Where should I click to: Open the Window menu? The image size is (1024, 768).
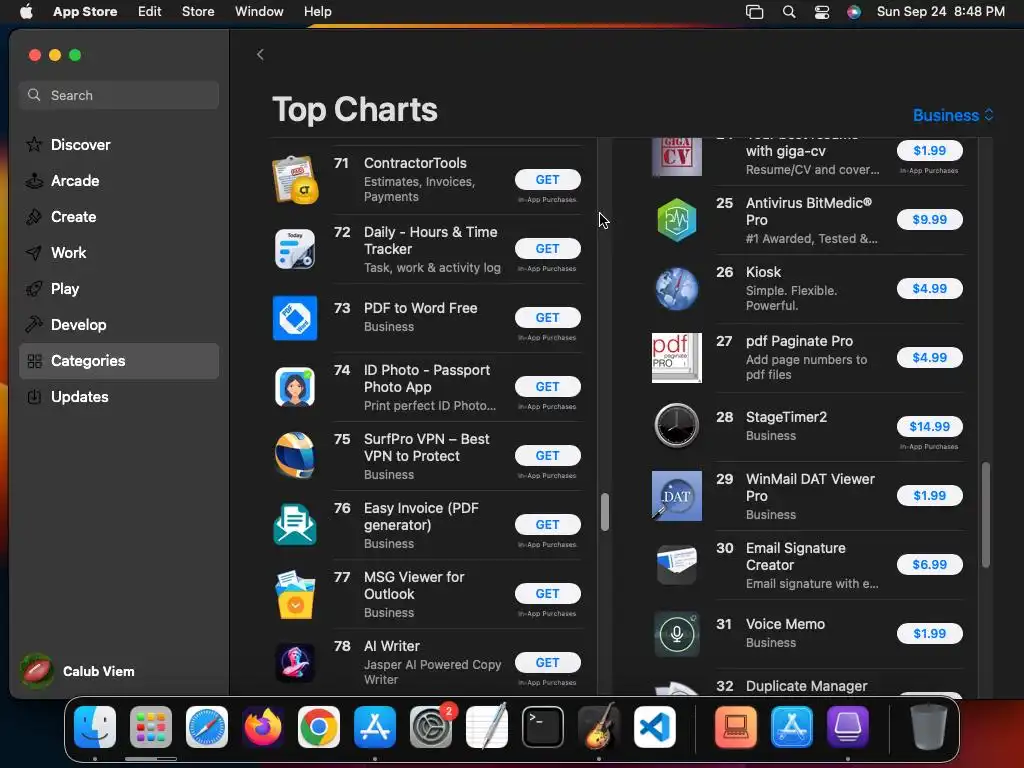[259, 12]
